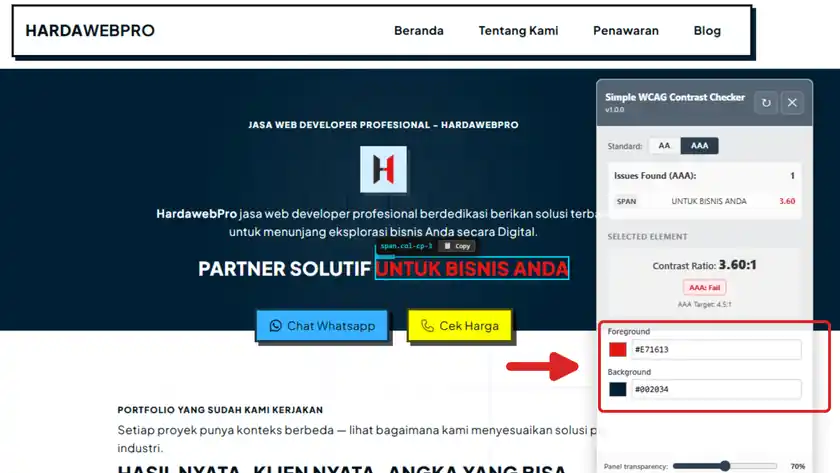The height and width of the screenshot is (473, 840).
Task: Click the phone icon in Cek Harga
Action: (x=427, y=326)
